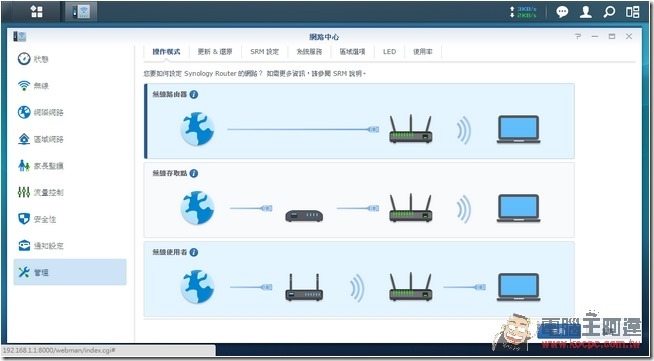Image resolution: width=654 pixels, height=361 pixels.
Task: Open the 家長監護 parental control section
Action: [70, 165]
